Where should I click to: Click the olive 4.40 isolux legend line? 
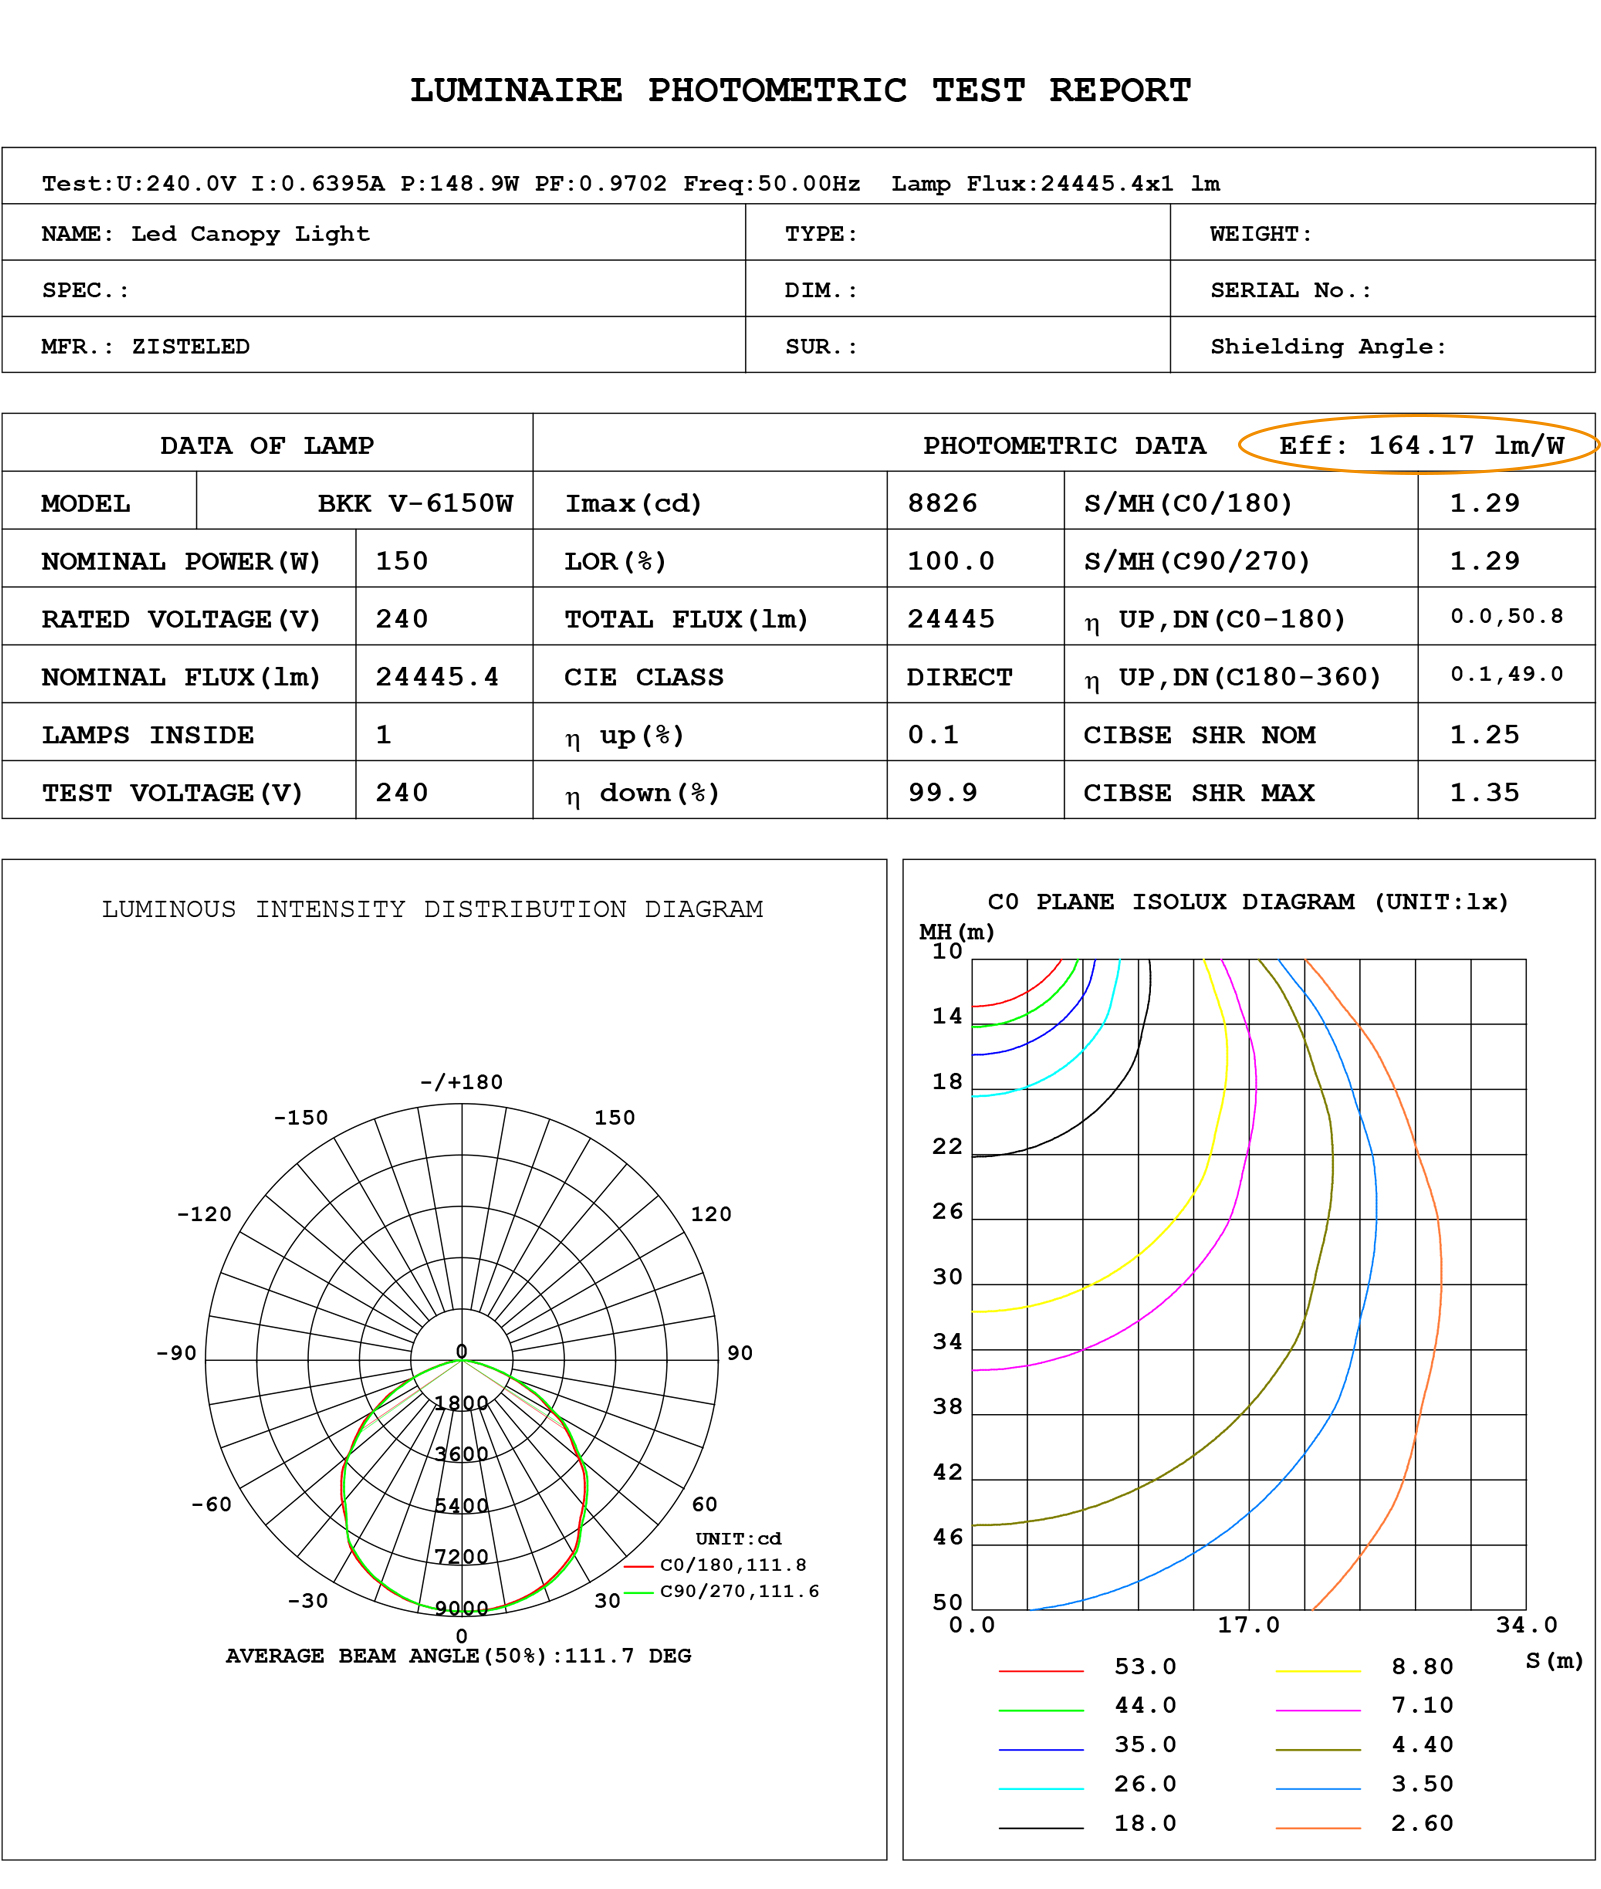pos(1318,1749)
